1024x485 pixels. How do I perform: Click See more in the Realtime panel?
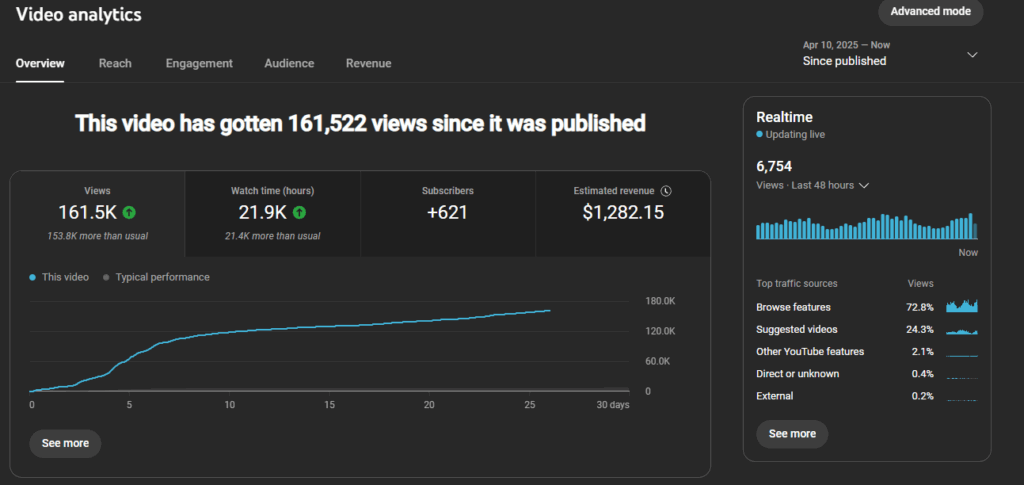pyautogui.click(x=792, y=434)
